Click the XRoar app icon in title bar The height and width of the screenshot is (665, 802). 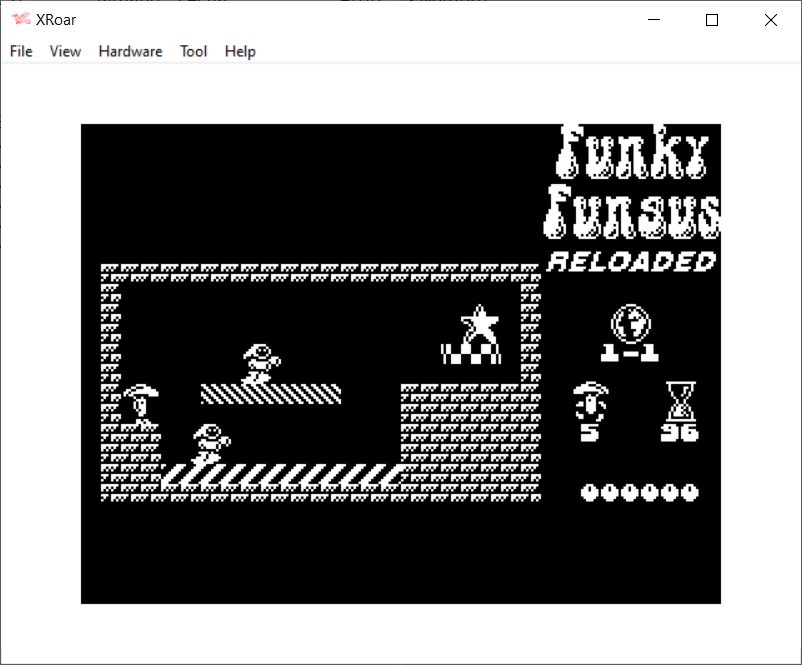(20, 20)
